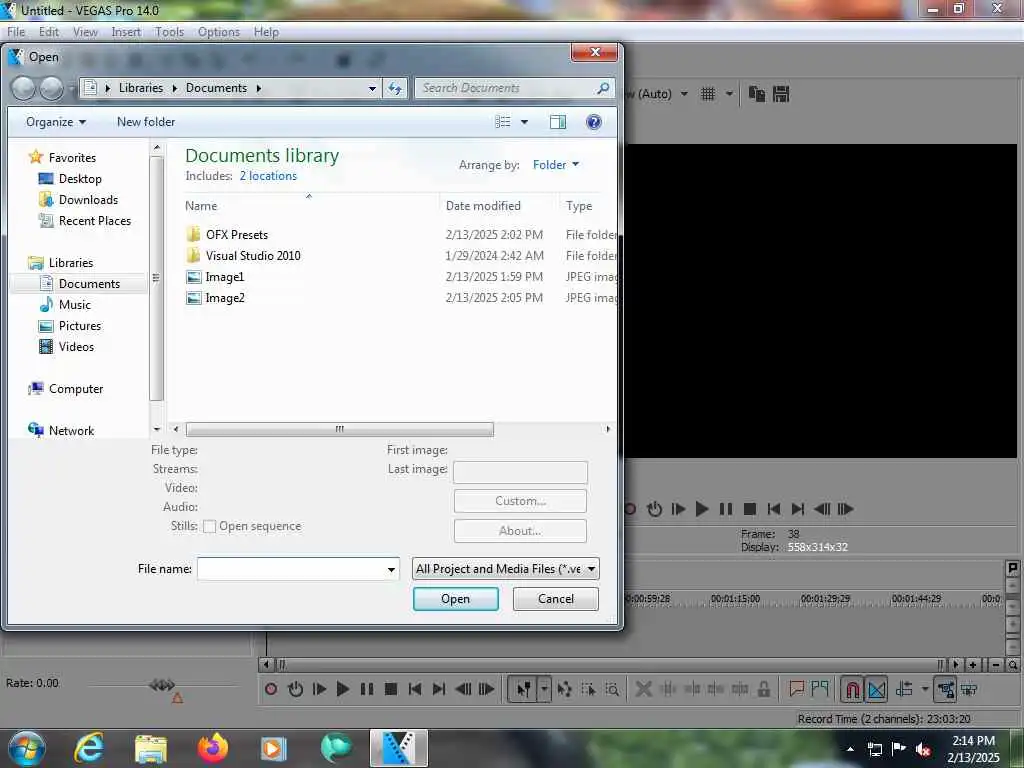Image resolution: width=1024 pixels, height=768 pixels.
Task: Open preview quality (Auto) dropdown
Action: (x=684, y=94)
